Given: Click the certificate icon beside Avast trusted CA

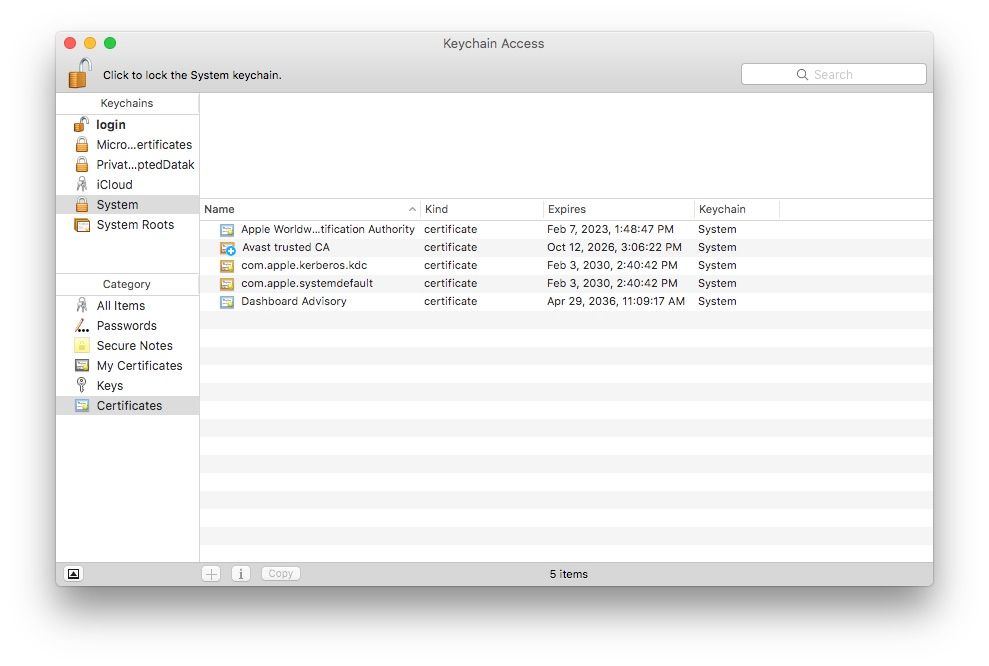Looking at the screenshot, I should 227,247.
